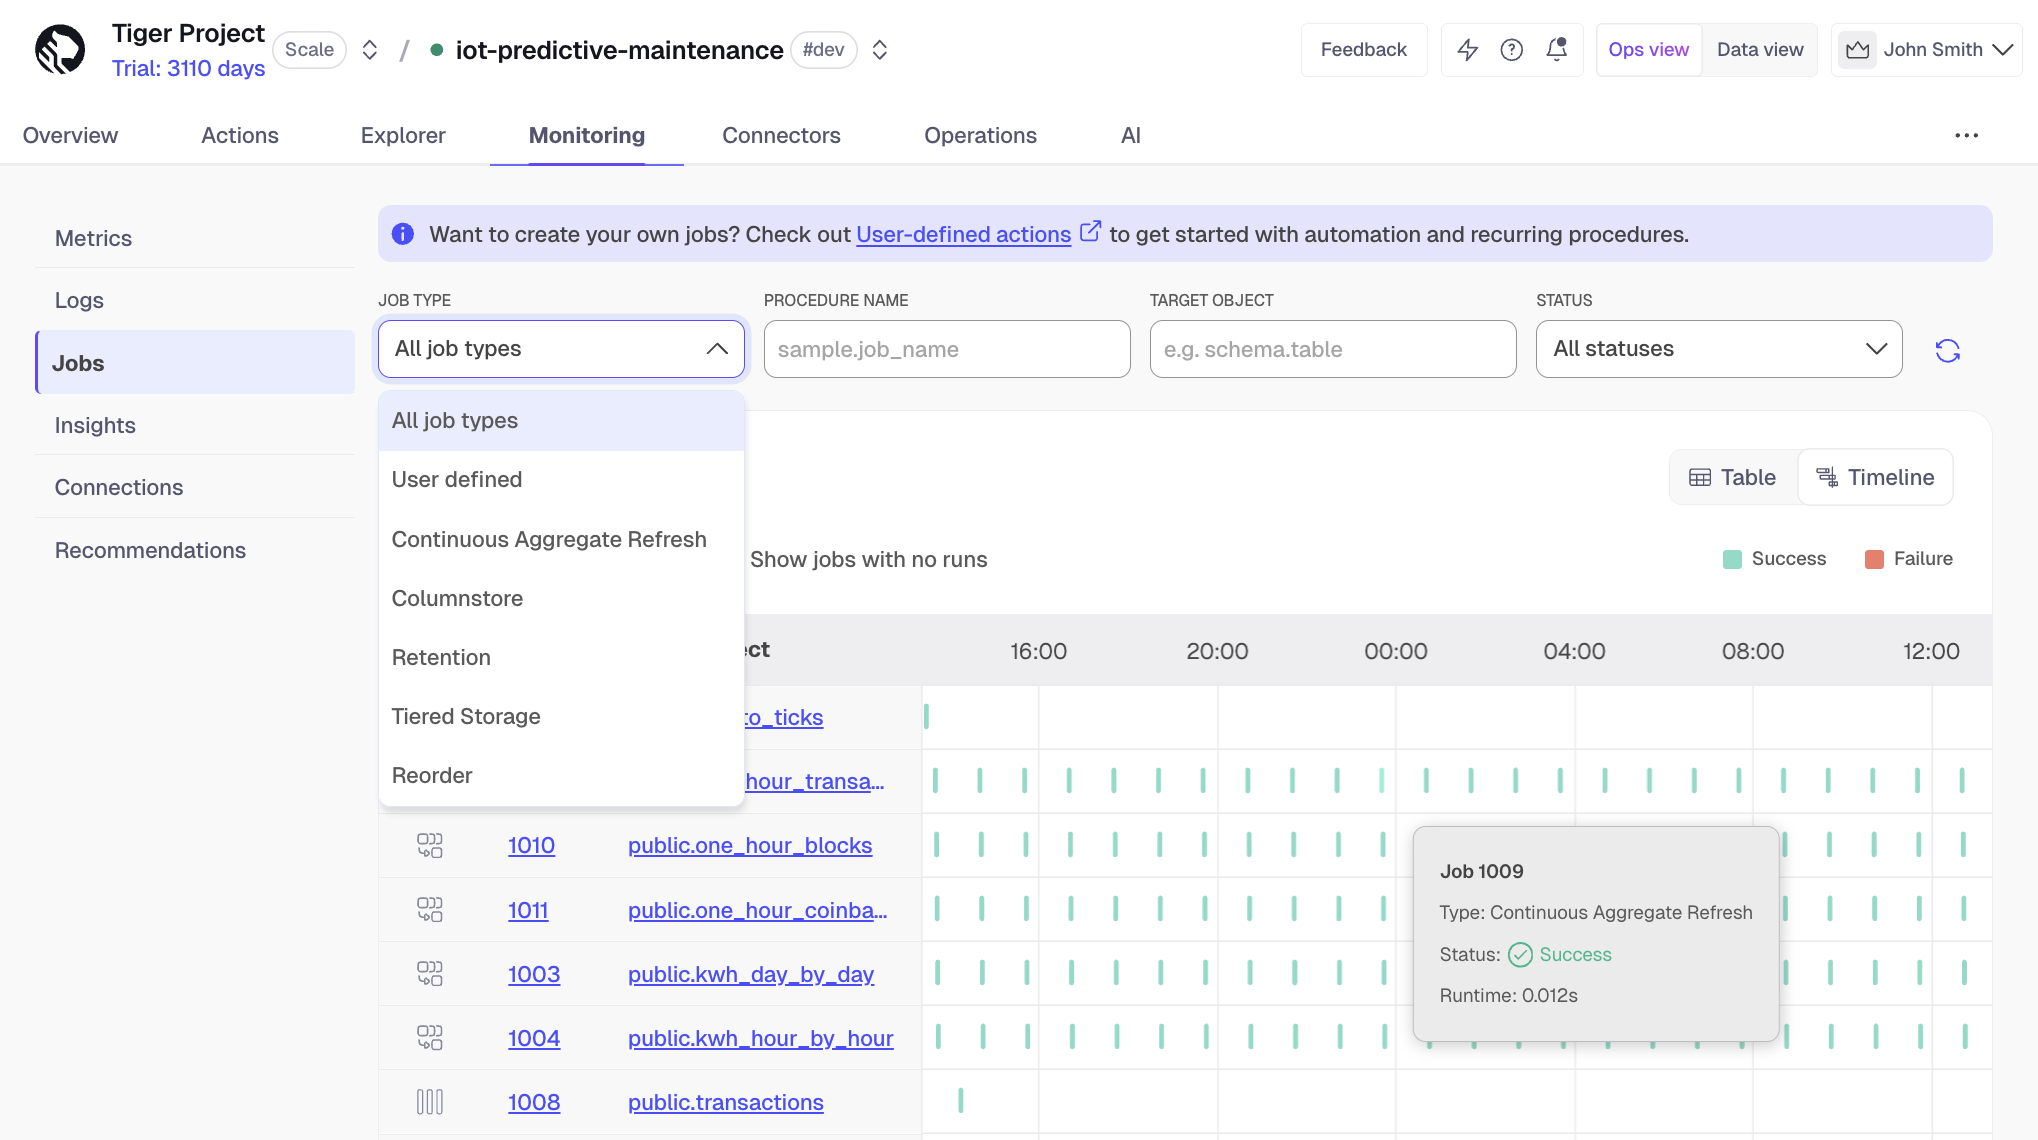Click continuous aggregate icon for job 1010

(x=429, y=846)
